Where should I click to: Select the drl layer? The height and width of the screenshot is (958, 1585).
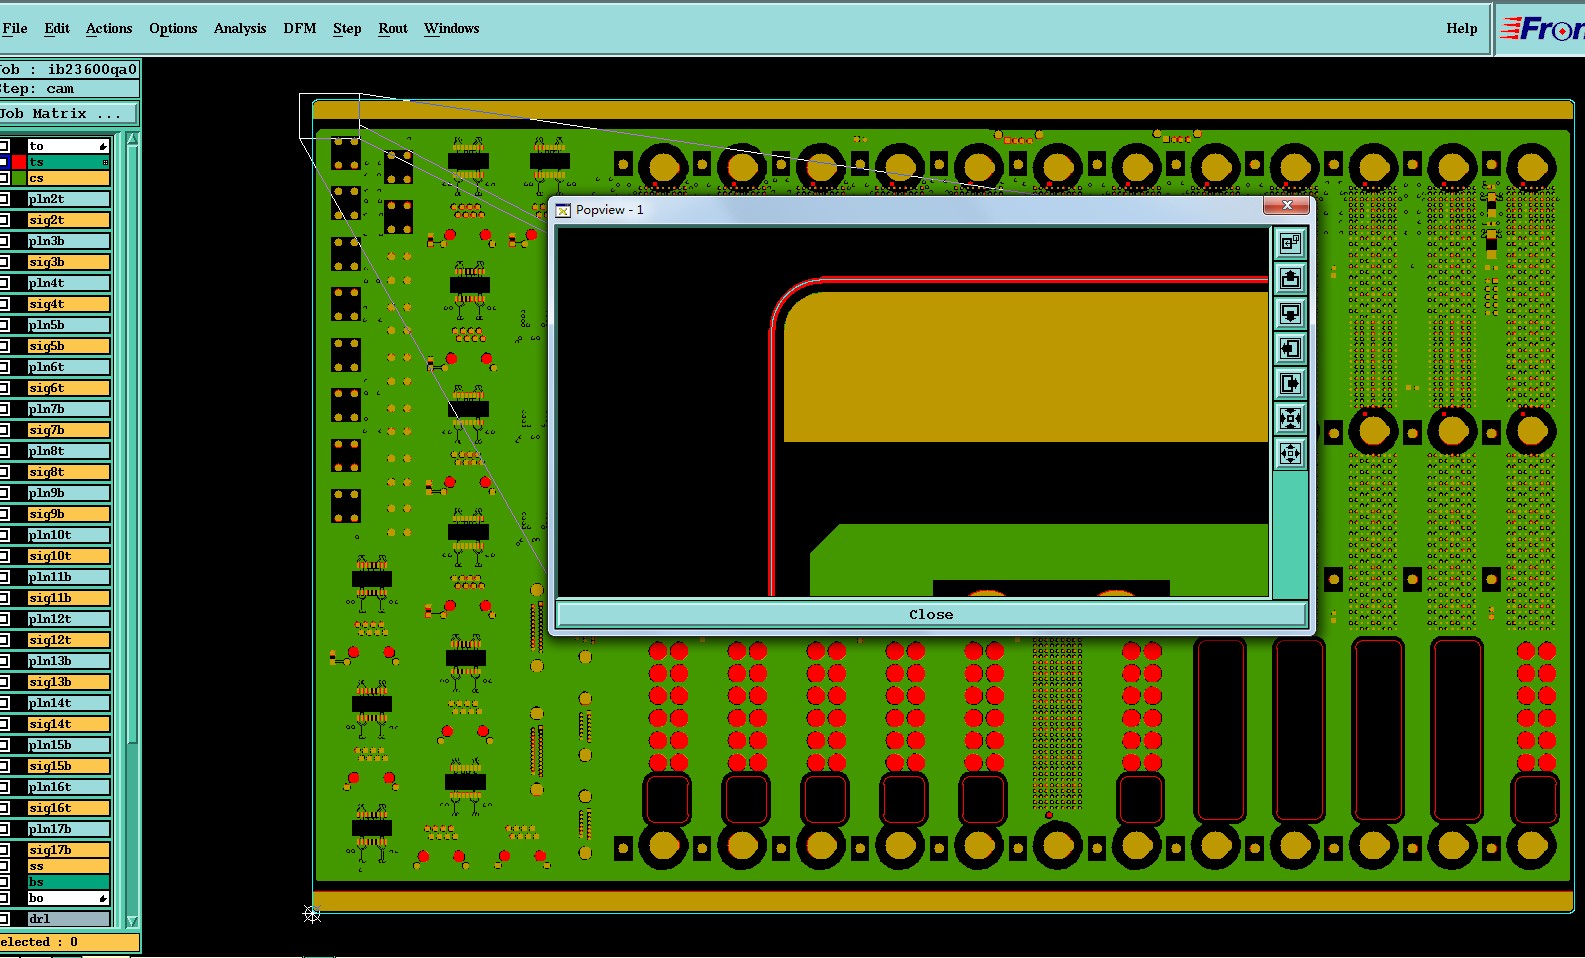tap(69, 919)
